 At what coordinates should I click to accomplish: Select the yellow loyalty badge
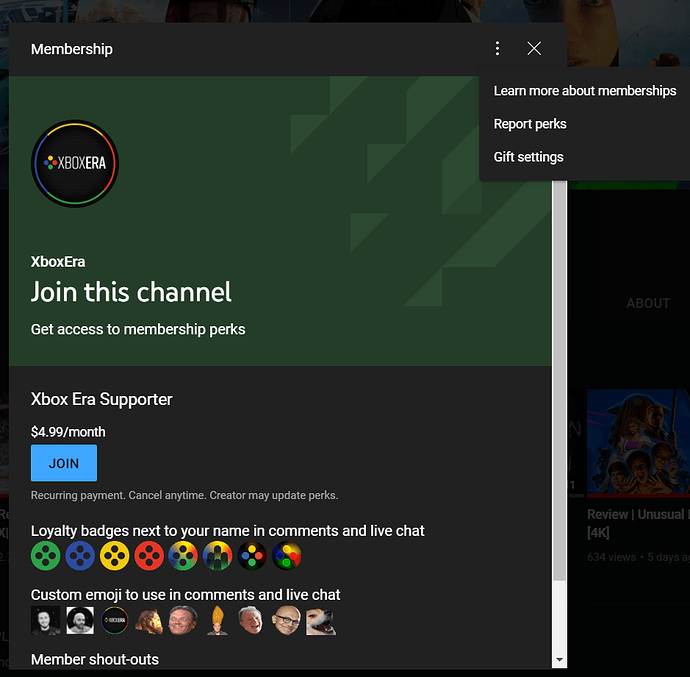coord(114,556)
